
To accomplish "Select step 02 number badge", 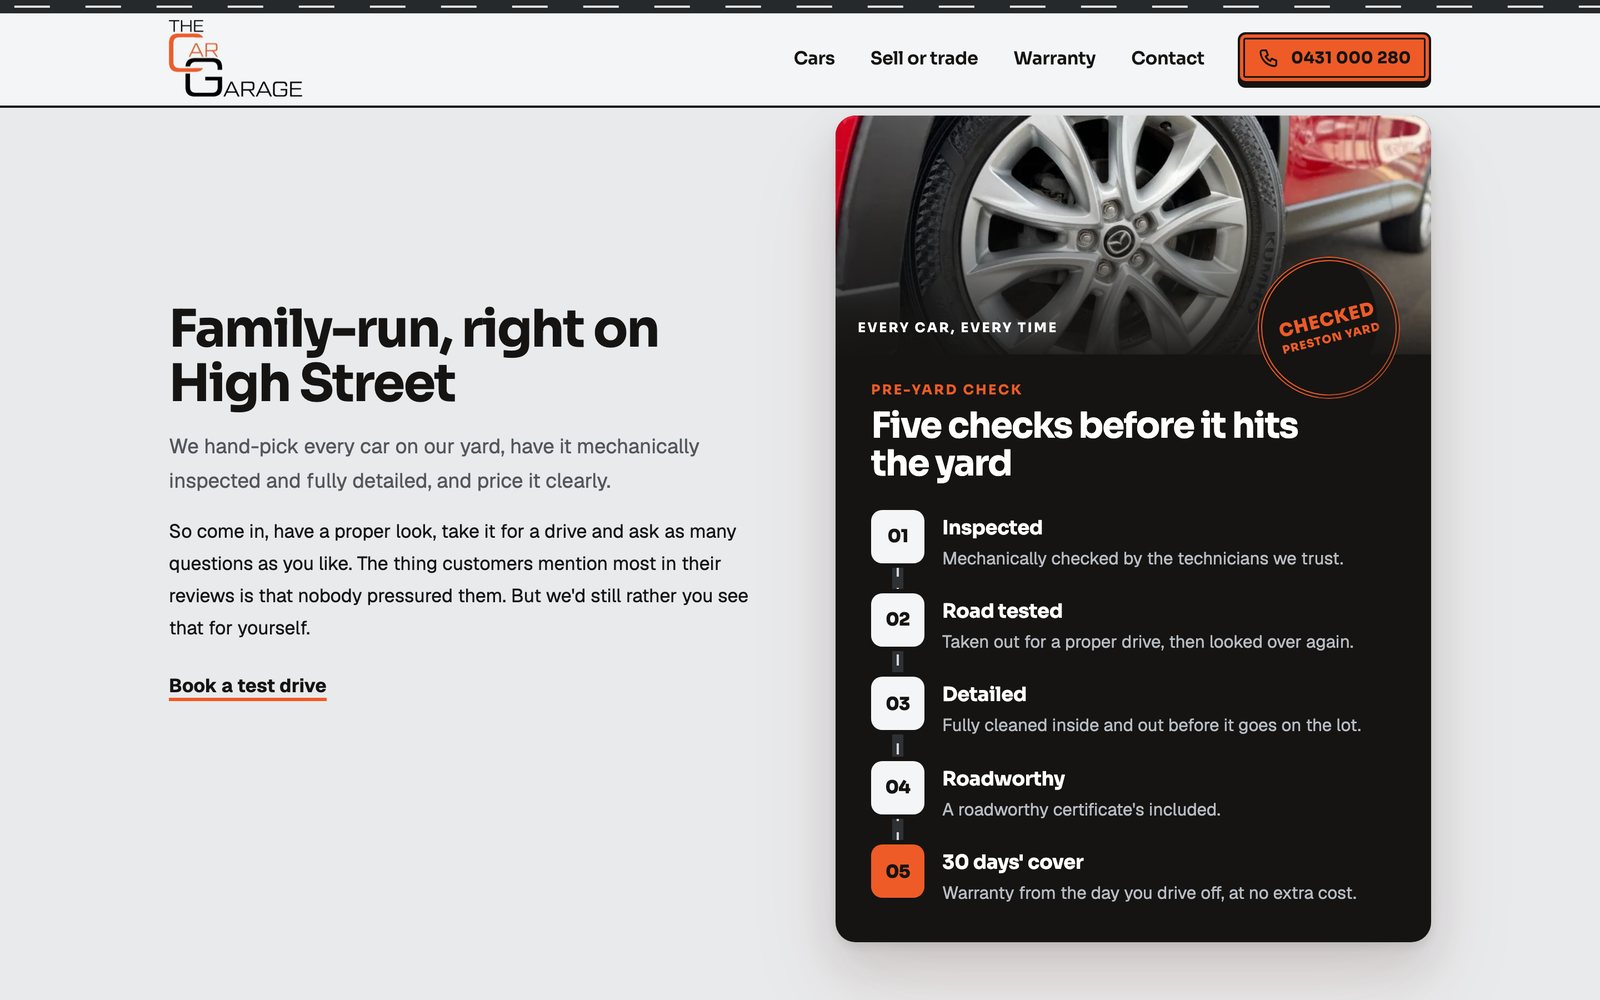I will click(x=897, y=619).
